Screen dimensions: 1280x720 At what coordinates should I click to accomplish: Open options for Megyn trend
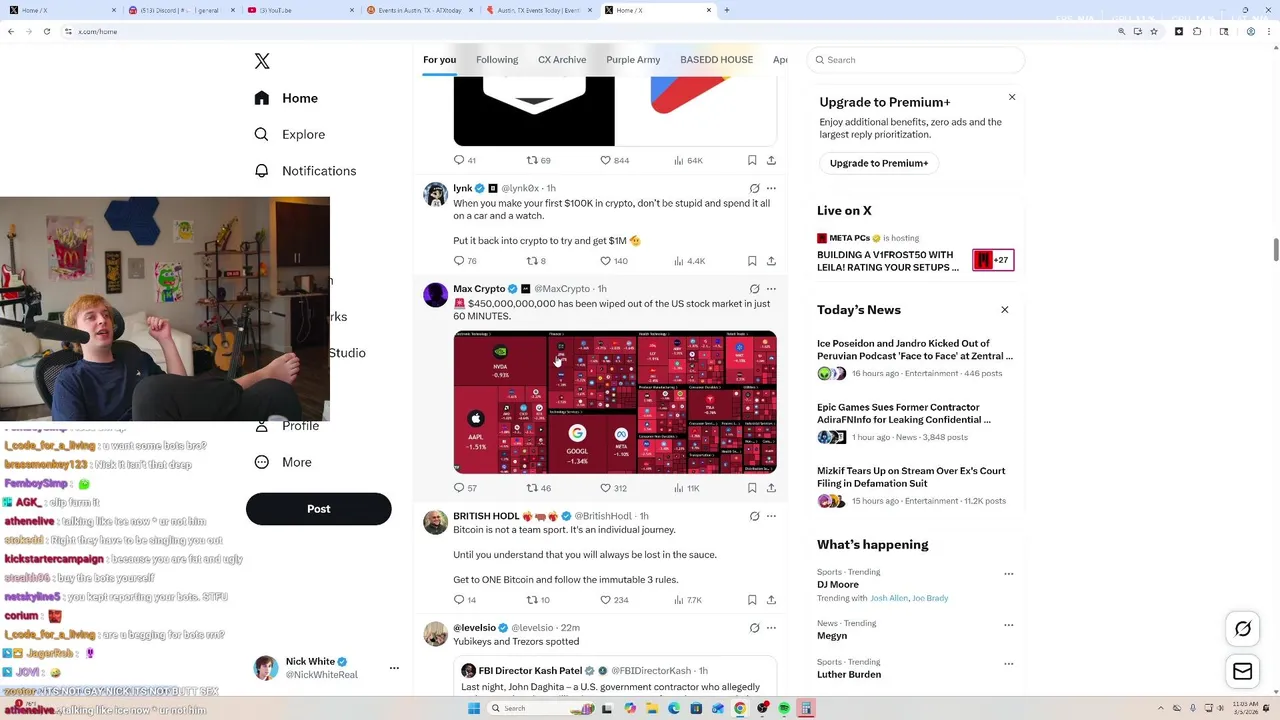tap(1008, 625)
